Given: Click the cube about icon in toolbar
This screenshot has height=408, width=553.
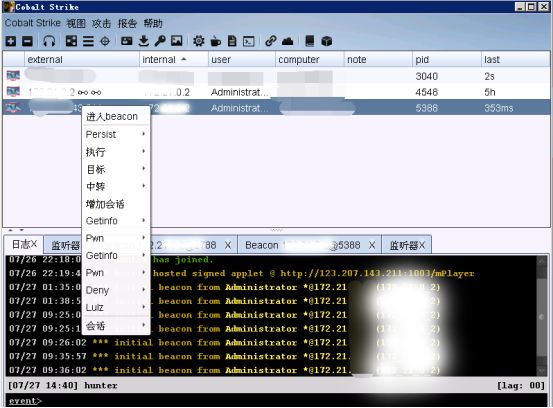Looking at the screenshot, I should (327, 41).
